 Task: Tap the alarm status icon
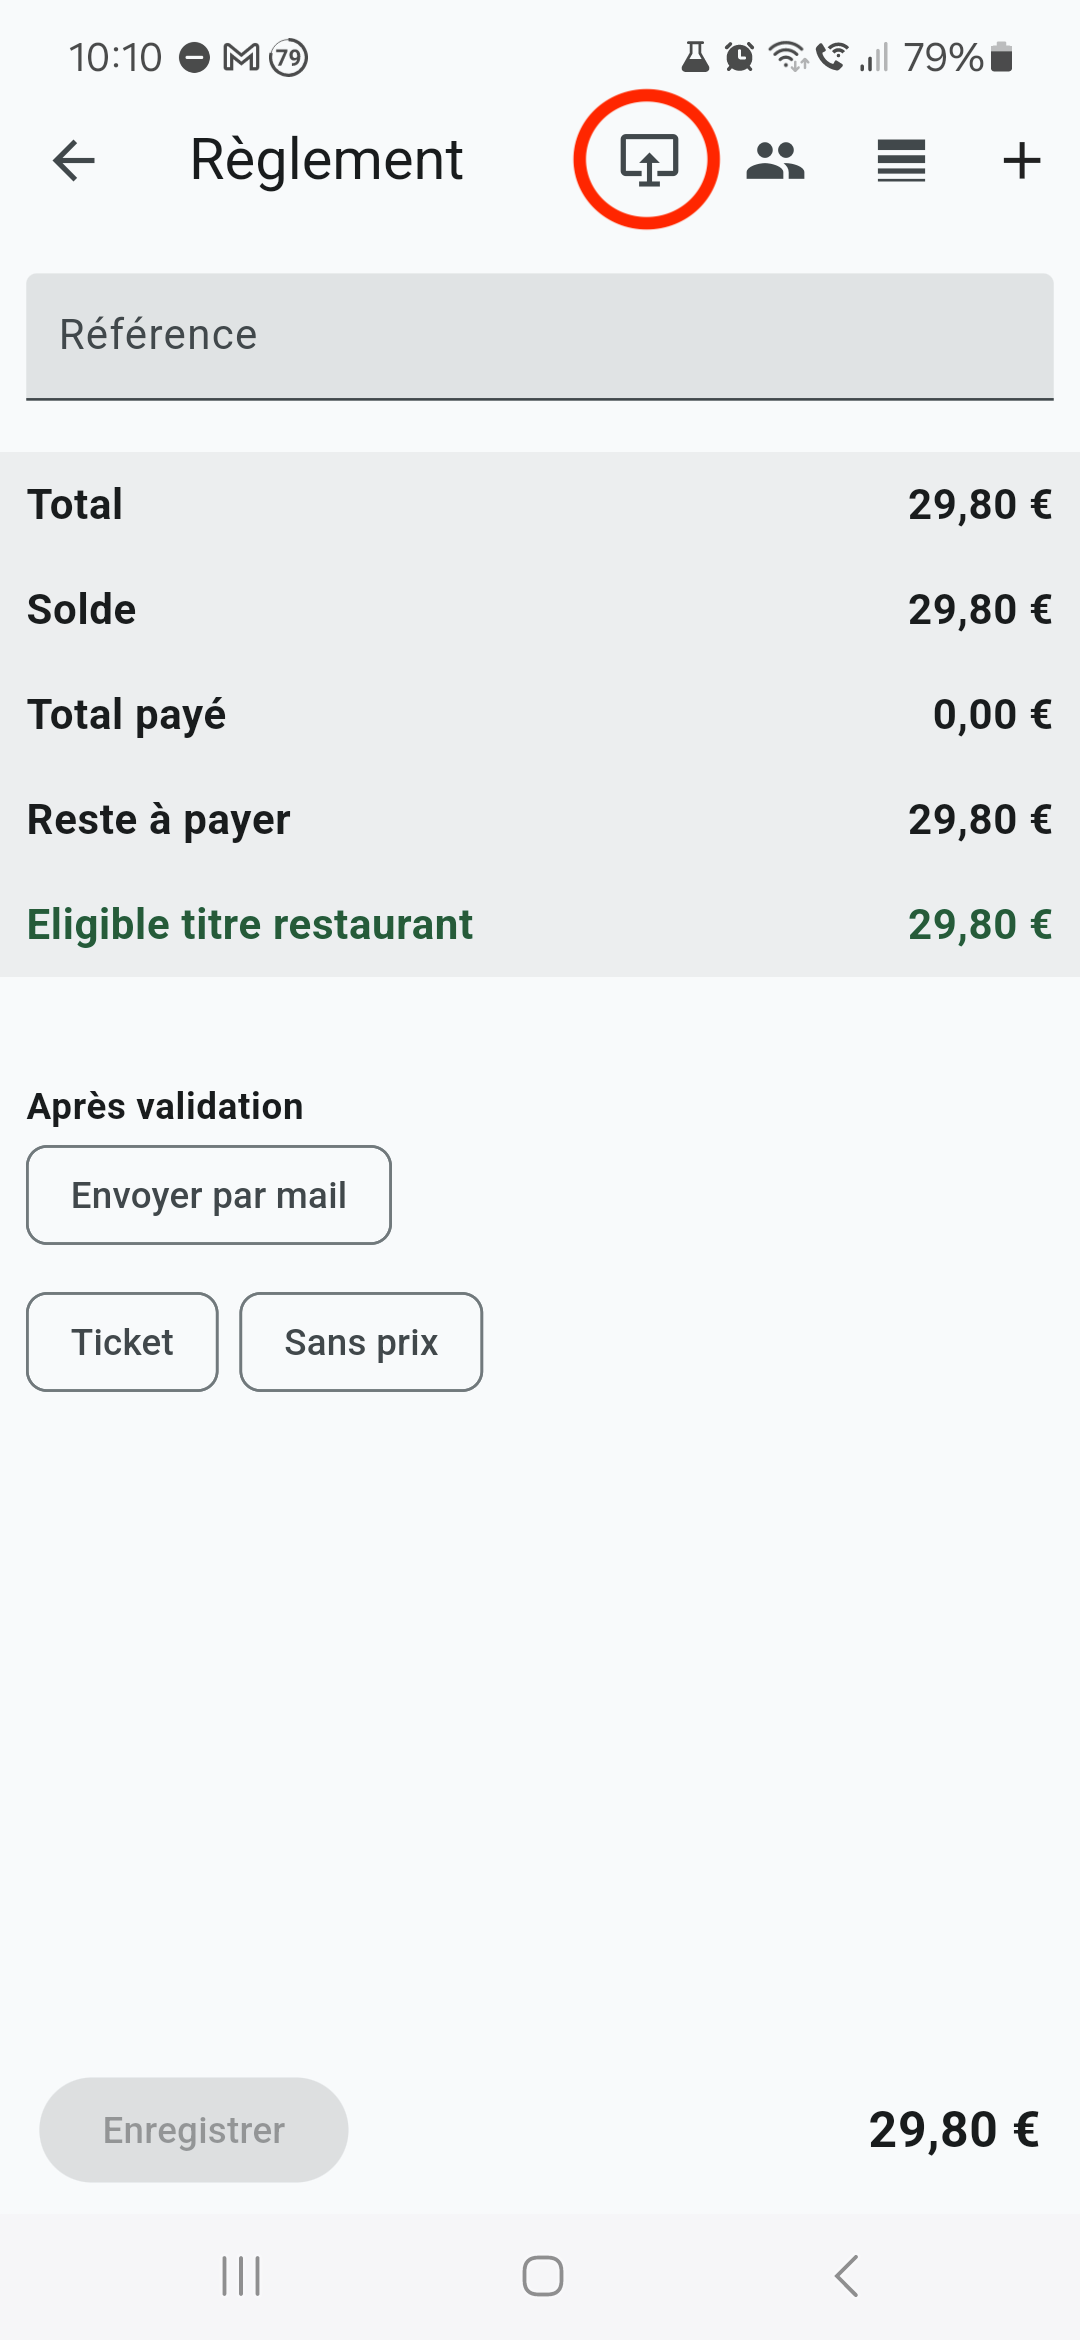739,58
